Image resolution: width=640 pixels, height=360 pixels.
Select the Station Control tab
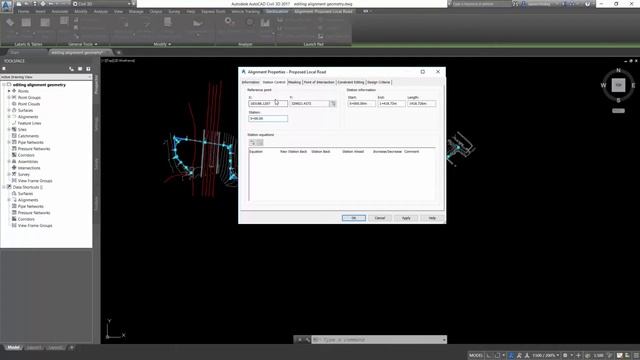coord(274,82)
